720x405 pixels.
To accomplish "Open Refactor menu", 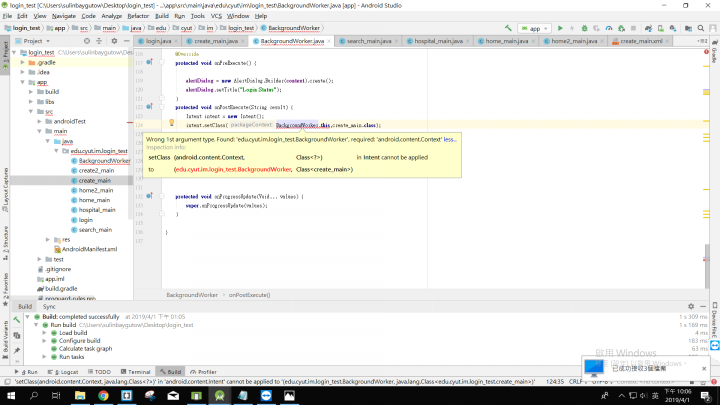I will 138,16.
